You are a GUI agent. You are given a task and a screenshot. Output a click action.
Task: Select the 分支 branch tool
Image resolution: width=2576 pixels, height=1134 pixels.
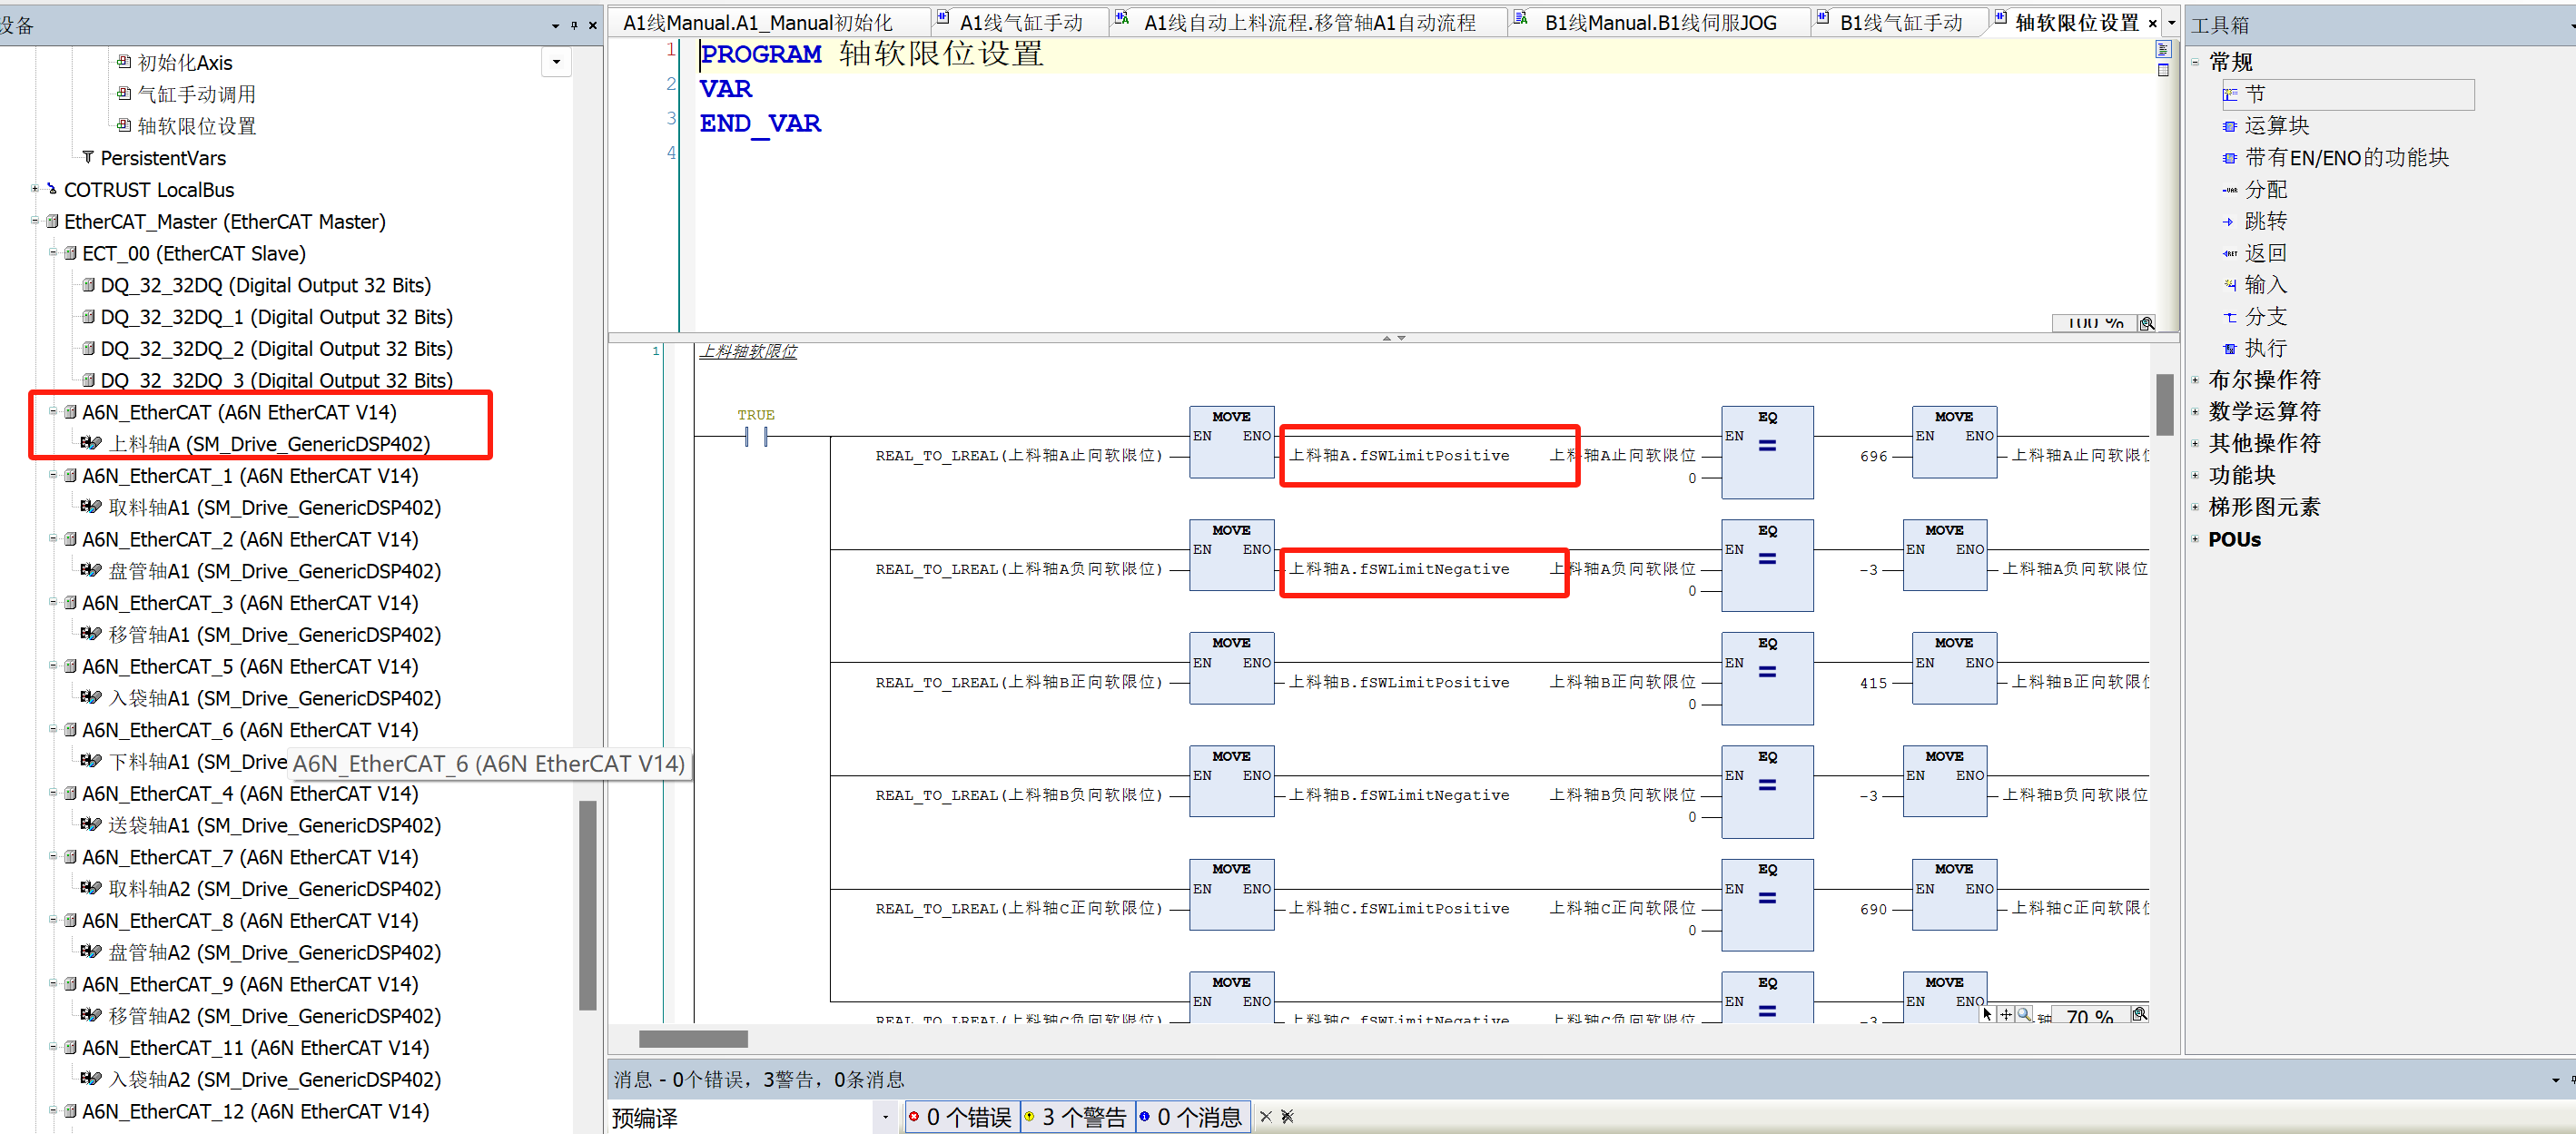2254,317
